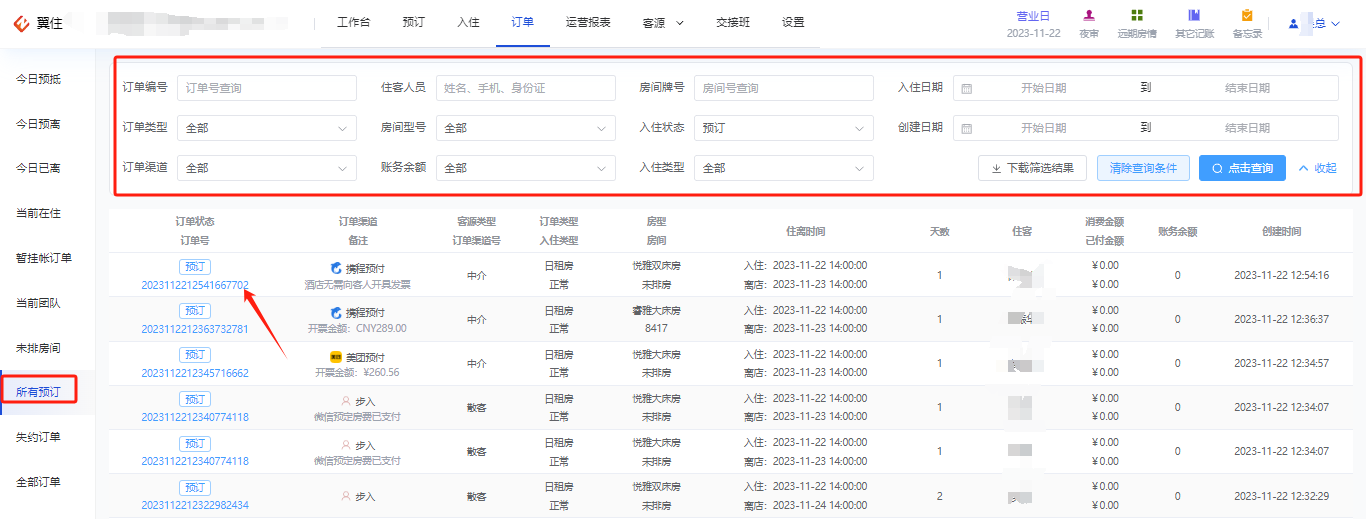Click creation time 2023-11-22 12:32:29
The image size is (1366, 519).
click(x=1281, y=496)
